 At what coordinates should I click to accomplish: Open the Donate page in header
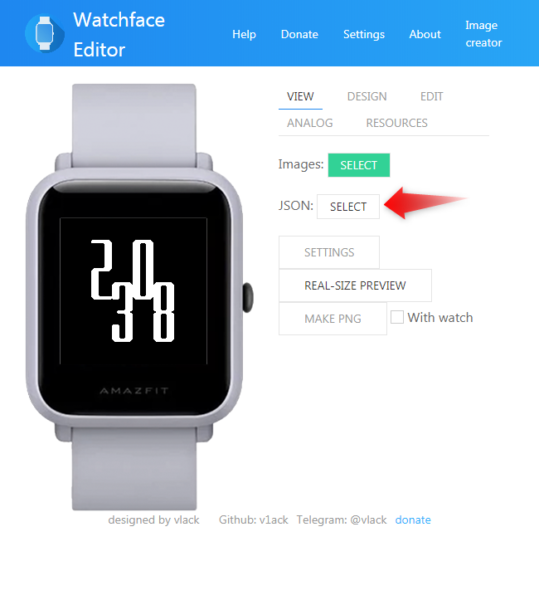coord(300,34)
